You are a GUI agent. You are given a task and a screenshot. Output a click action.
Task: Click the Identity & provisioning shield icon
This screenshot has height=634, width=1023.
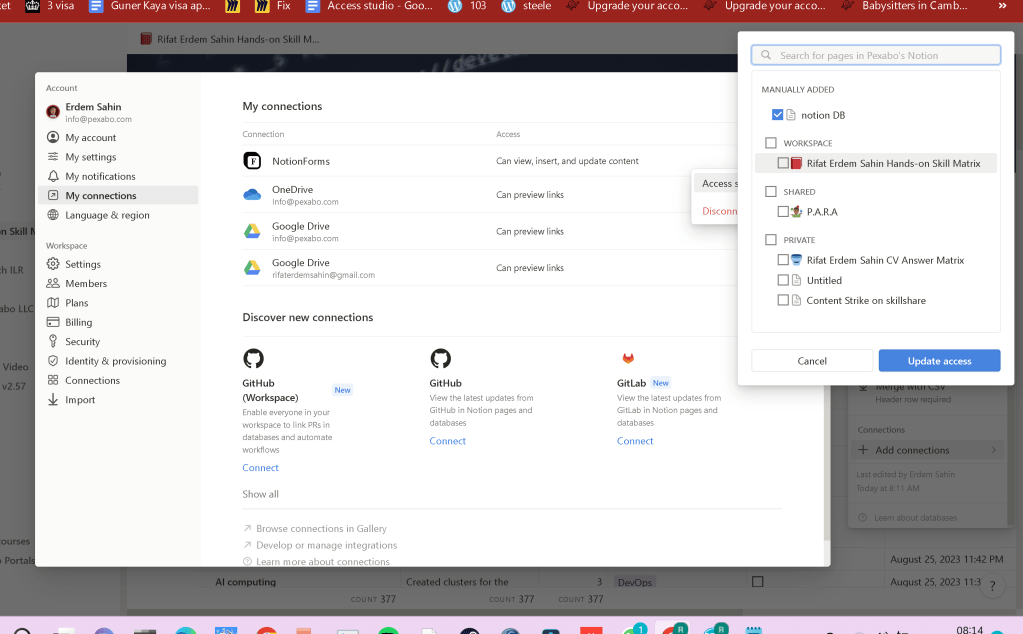click(x=53, y=361)
